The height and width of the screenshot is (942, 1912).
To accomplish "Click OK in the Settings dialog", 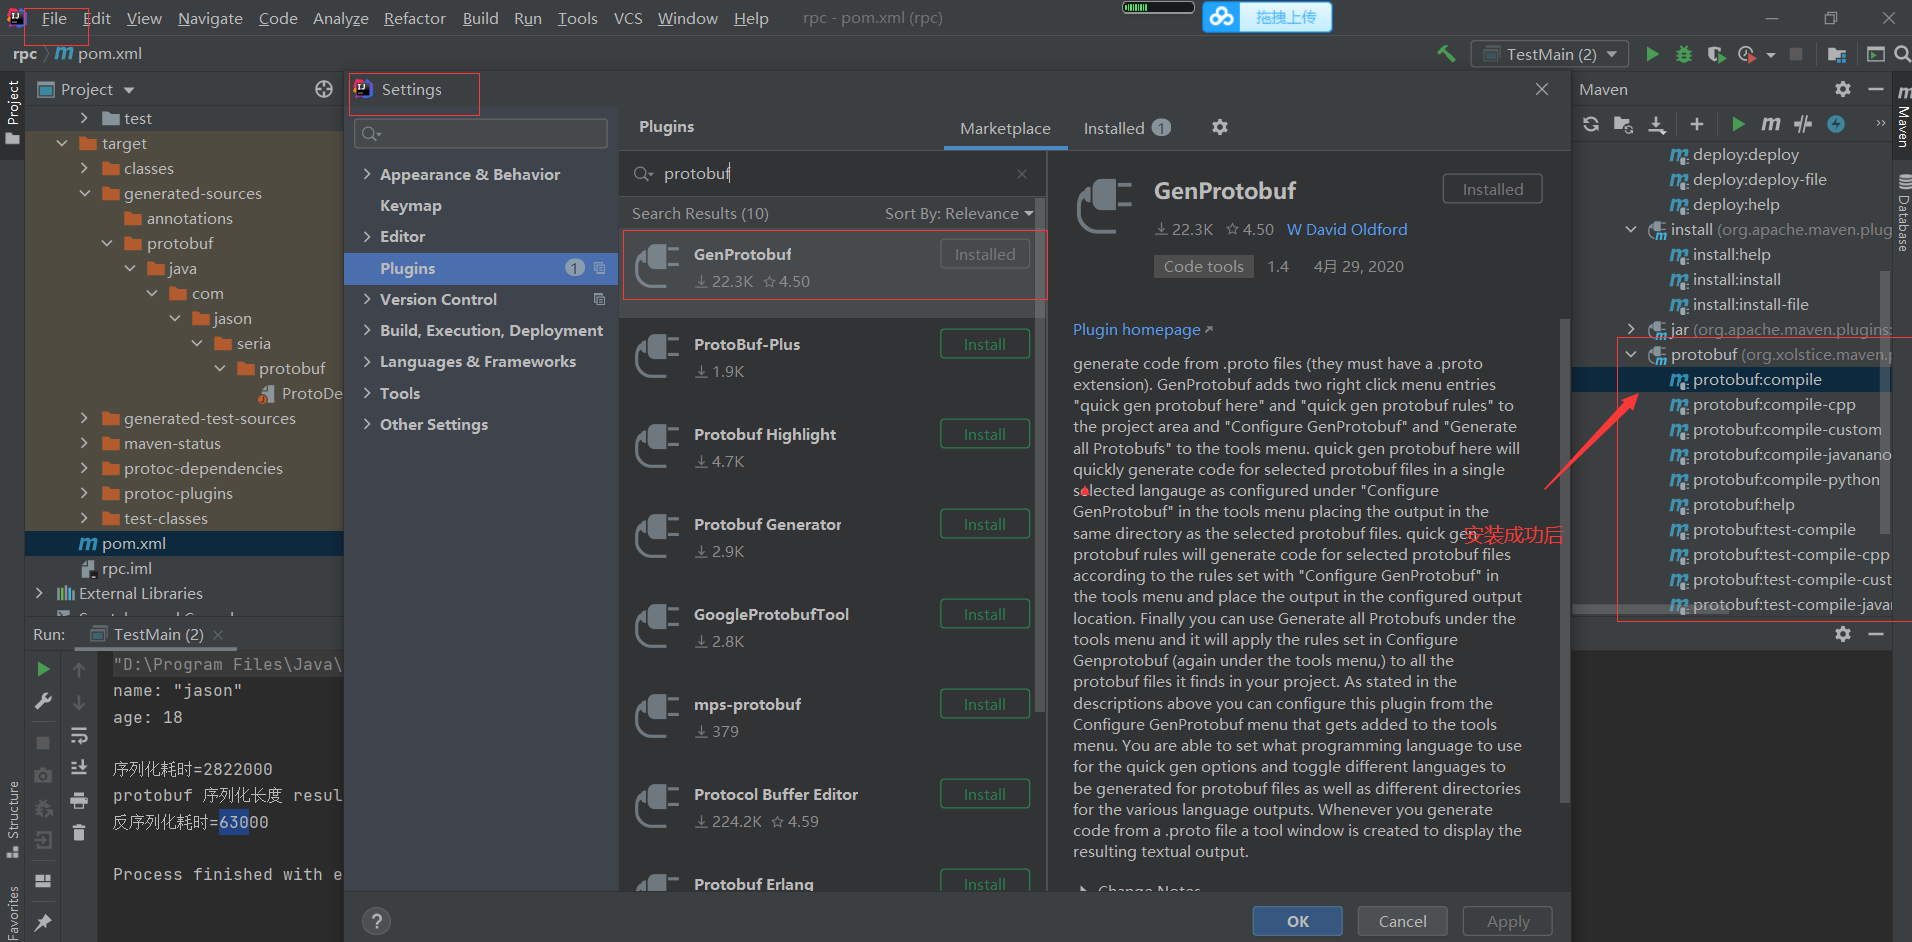I will click(1298, 921).
